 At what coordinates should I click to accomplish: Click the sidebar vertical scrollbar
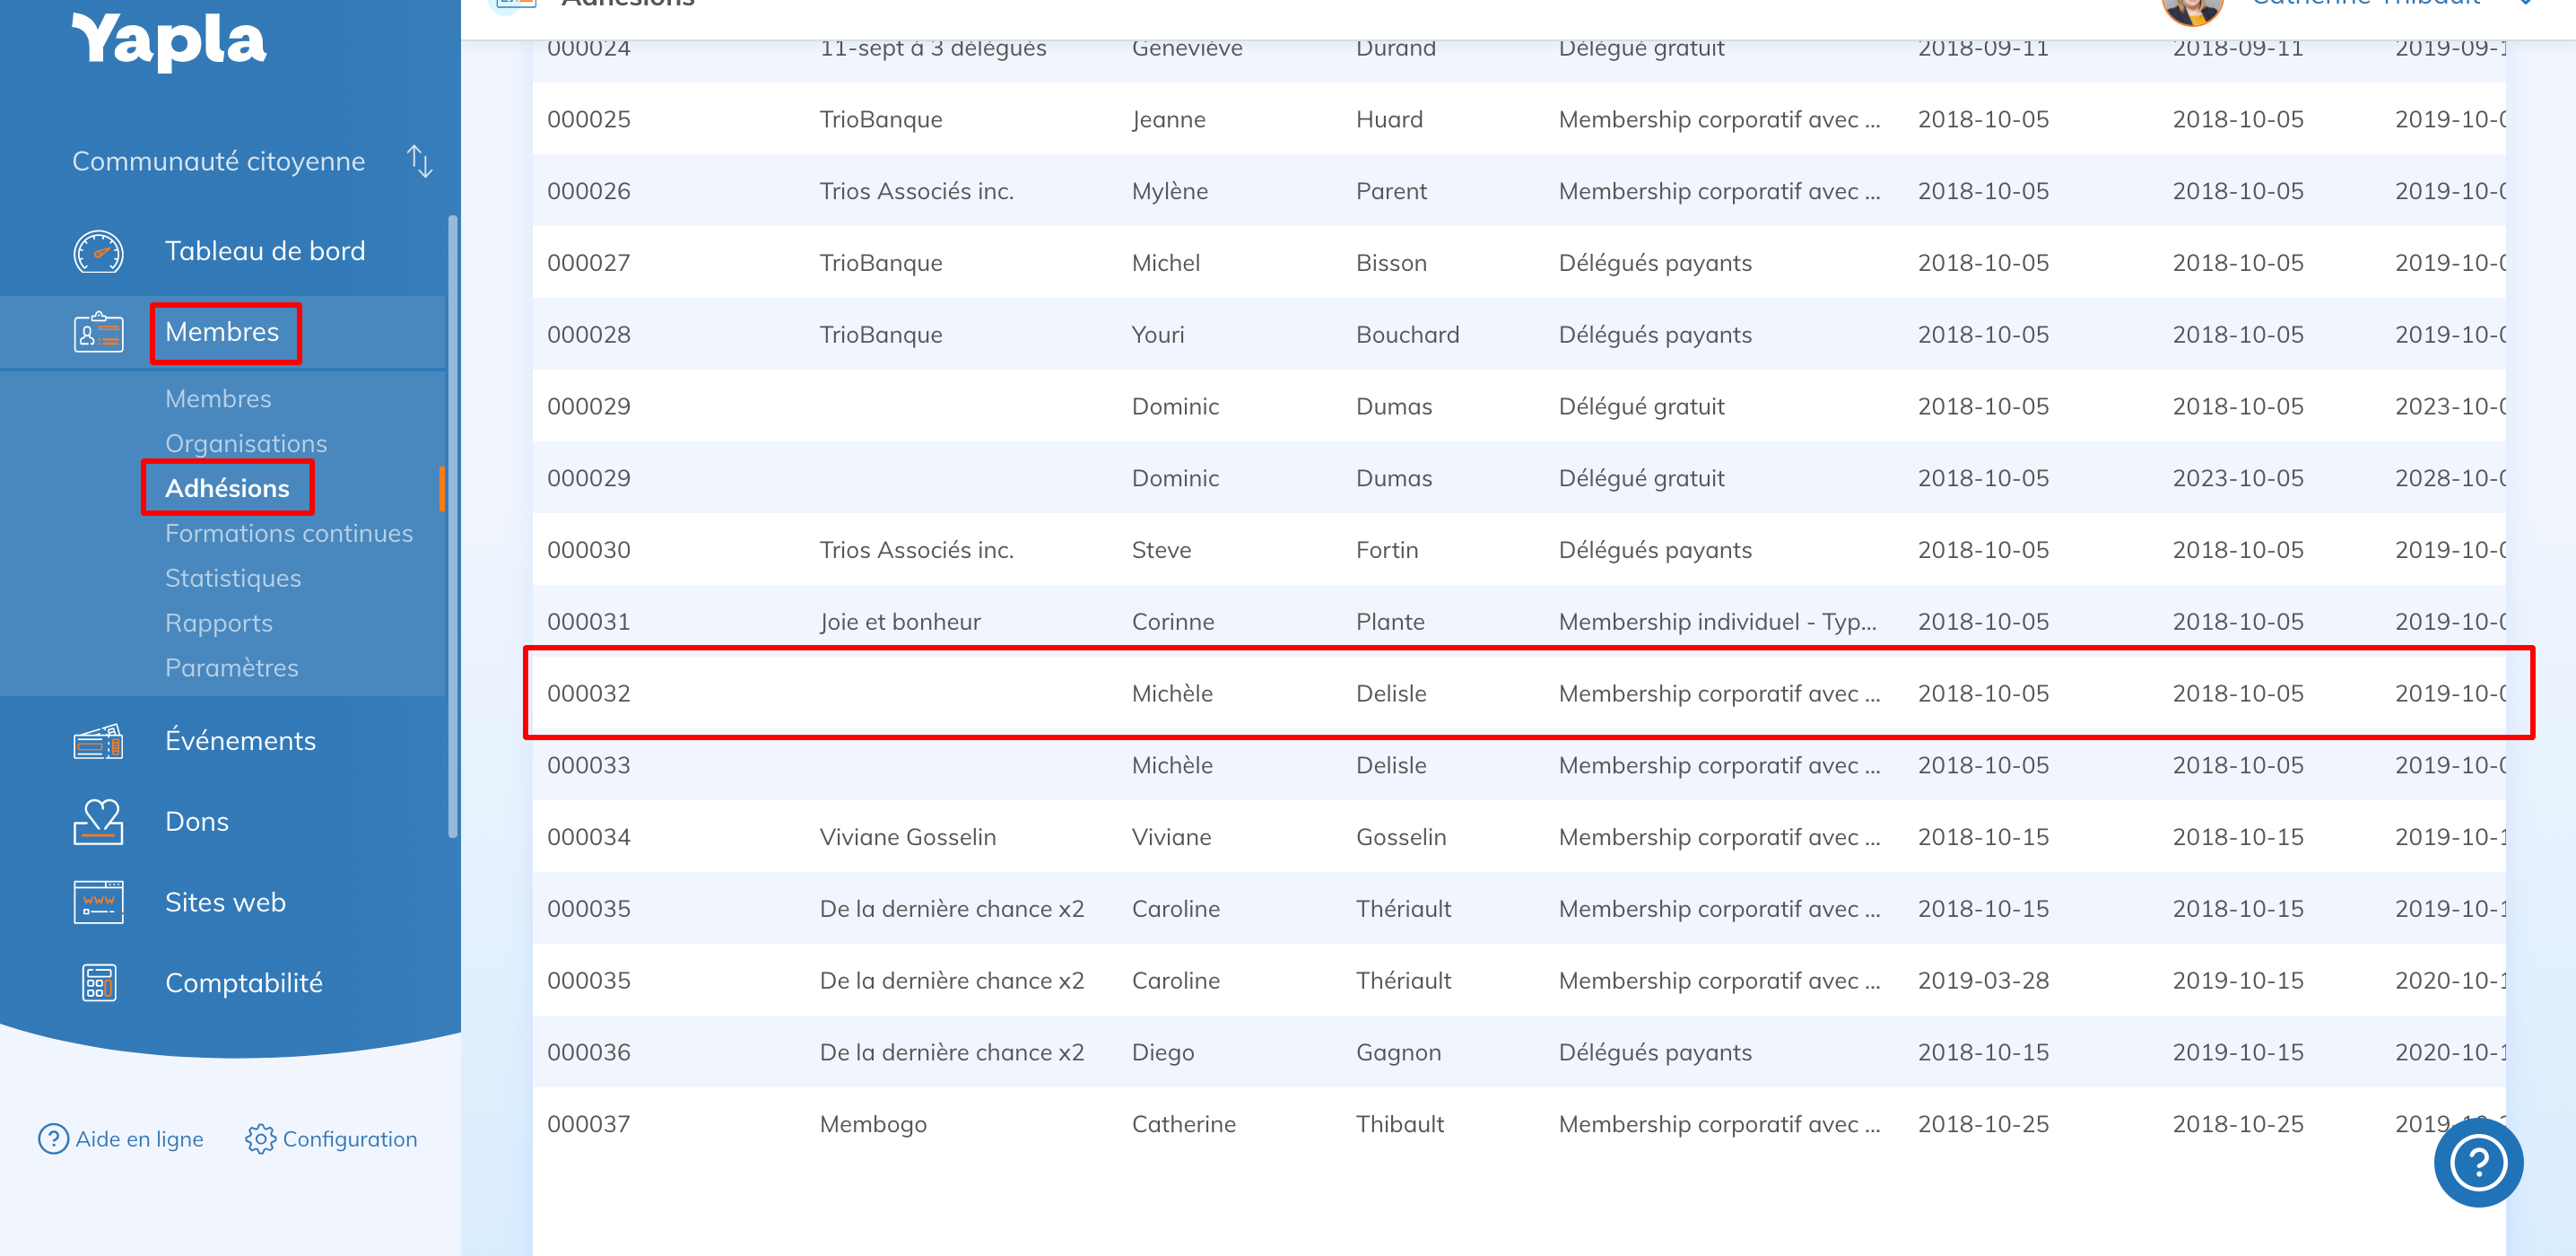452,525
